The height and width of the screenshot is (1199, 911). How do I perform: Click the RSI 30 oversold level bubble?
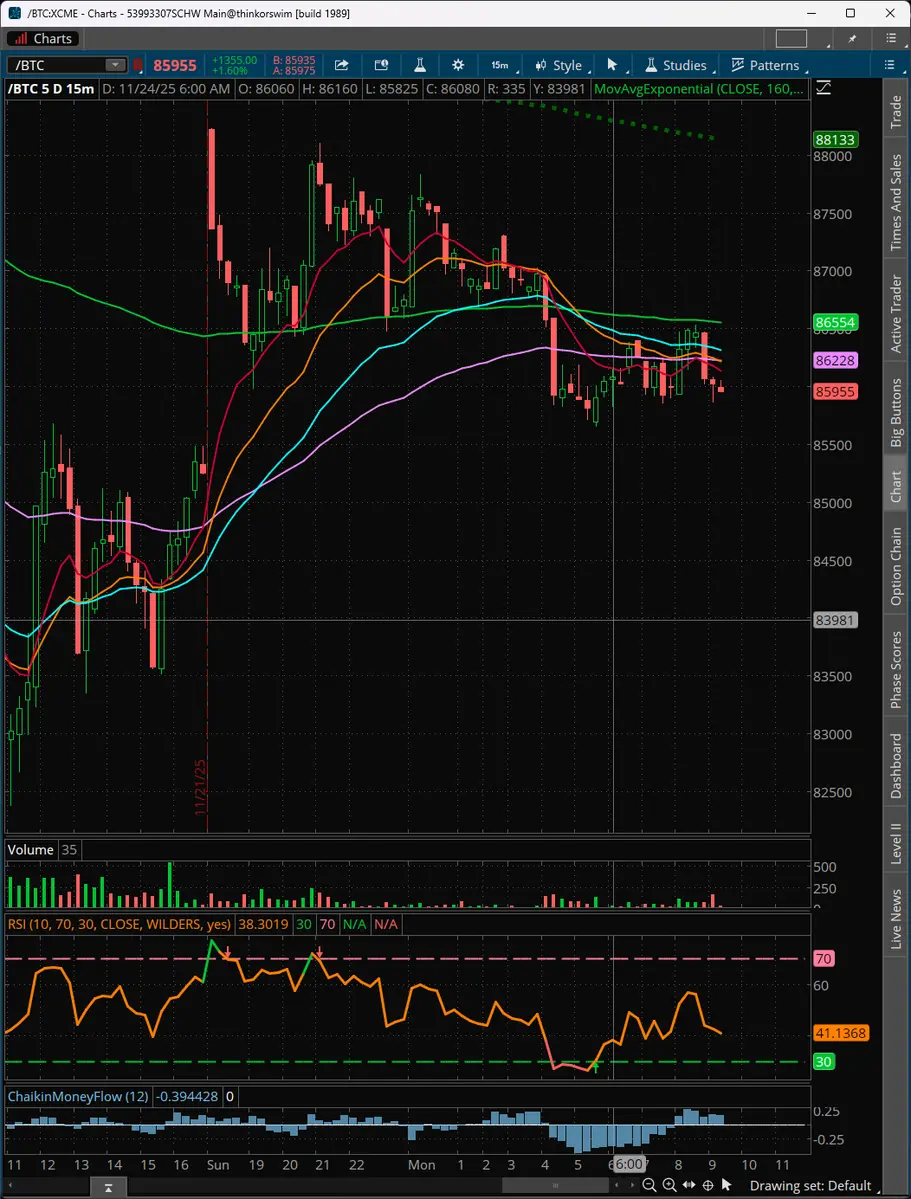pyautogui.click(x=822, y=1061)
